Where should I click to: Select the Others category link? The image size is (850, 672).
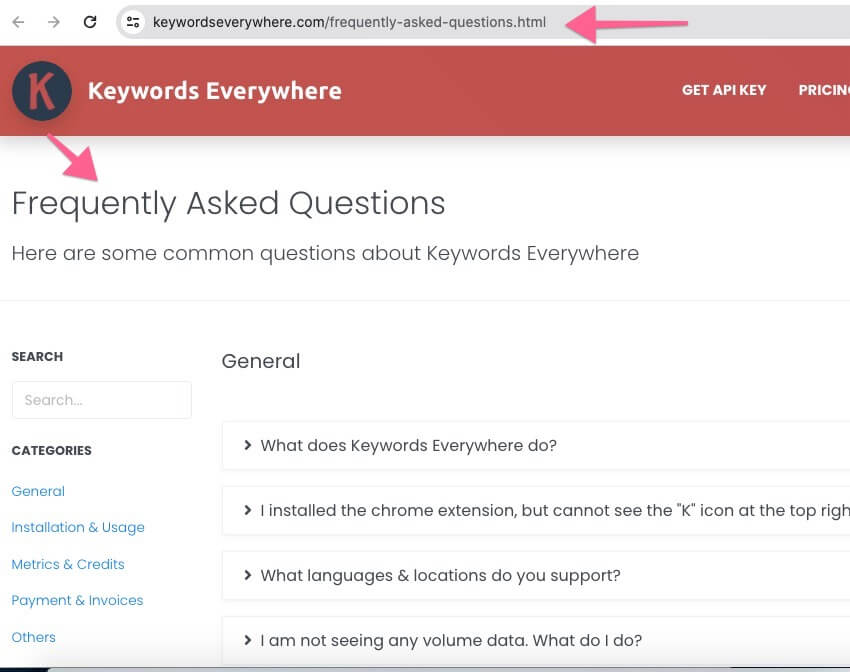click(x=34, y=637)
